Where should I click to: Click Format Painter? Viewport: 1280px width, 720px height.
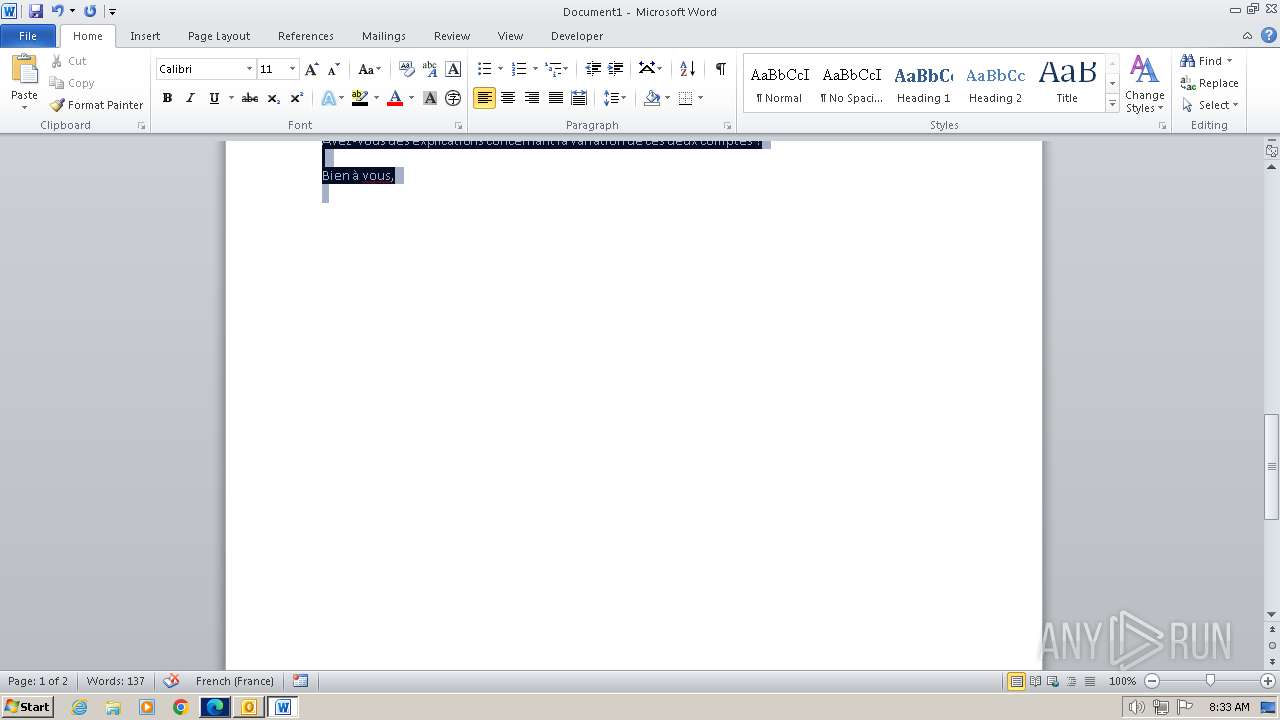[97, 105]
